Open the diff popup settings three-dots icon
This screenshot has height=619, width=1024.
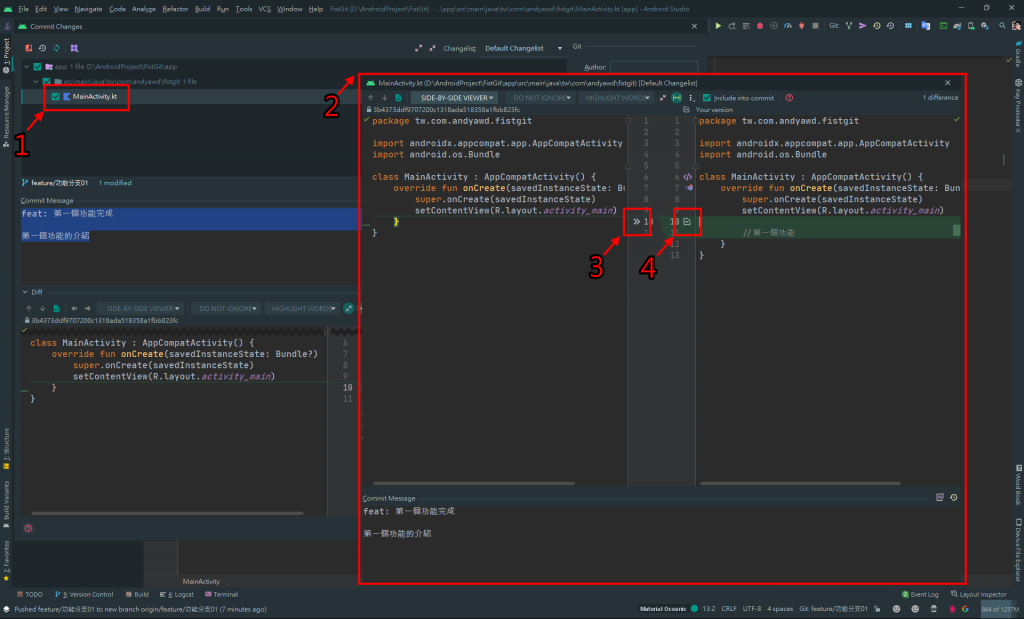(691, 98)
